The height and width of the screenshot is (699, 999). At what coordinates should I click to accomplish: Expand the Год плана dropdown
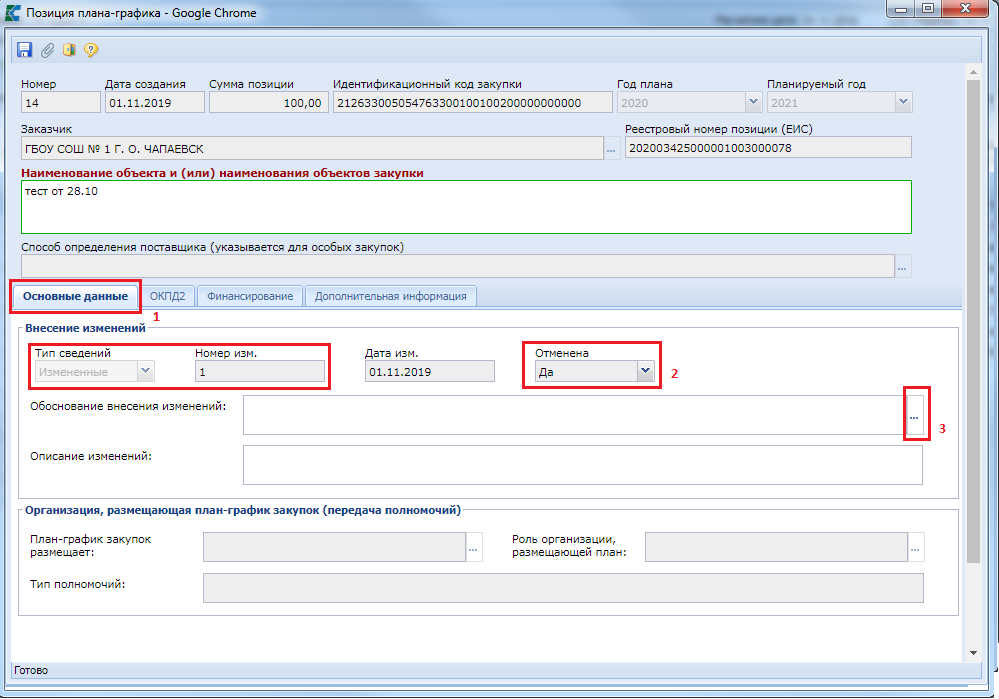click(753, 102)
